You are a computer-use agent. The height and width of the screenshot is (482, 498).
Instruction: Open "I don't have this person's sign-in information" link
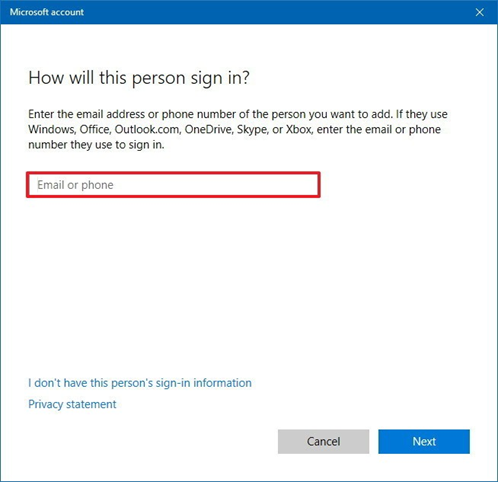coord(140,383)
